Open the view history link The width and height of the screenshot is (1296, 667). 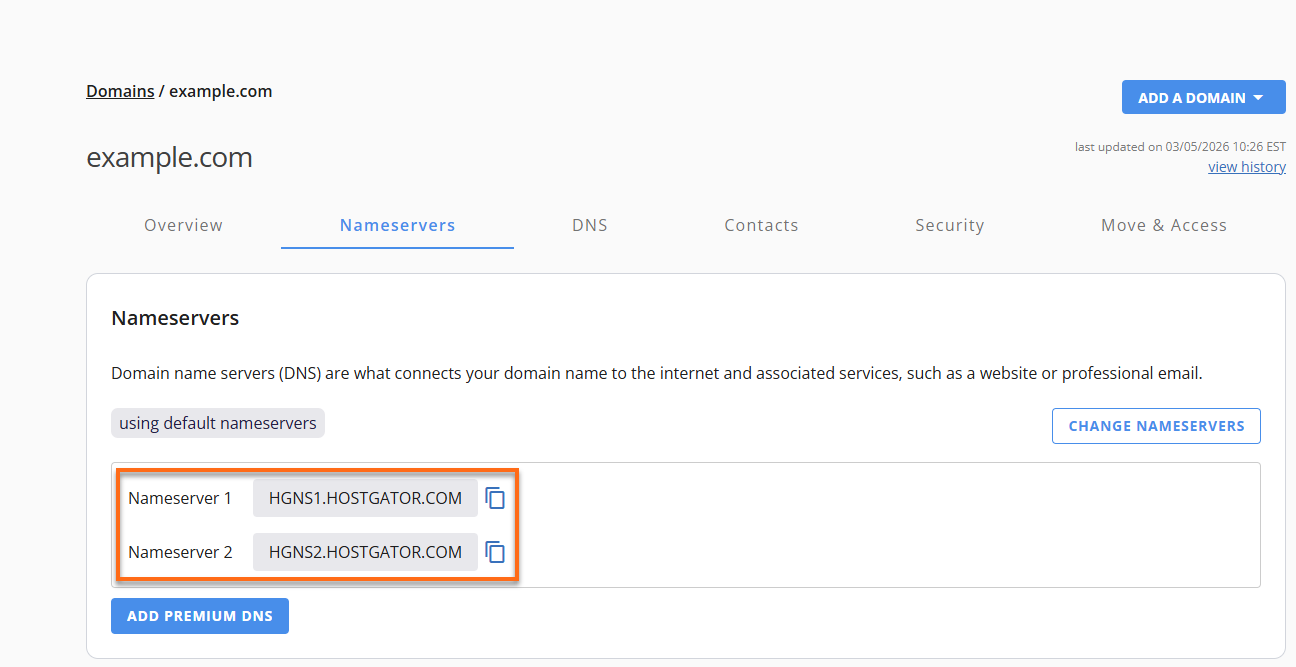tap(1247, 167)
